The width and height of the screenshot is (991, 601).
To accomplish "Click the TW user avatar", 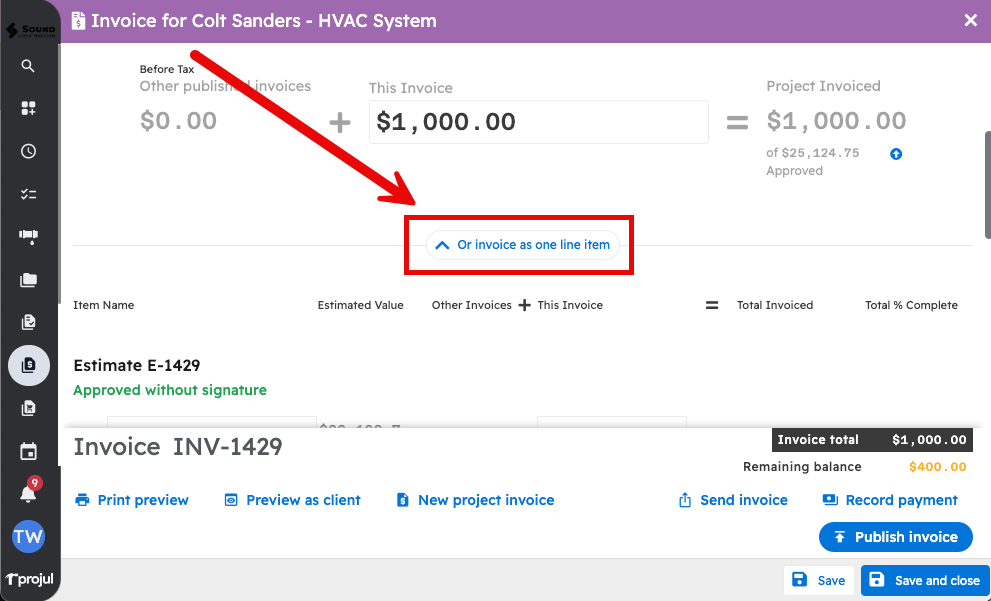I will (28, 537).
